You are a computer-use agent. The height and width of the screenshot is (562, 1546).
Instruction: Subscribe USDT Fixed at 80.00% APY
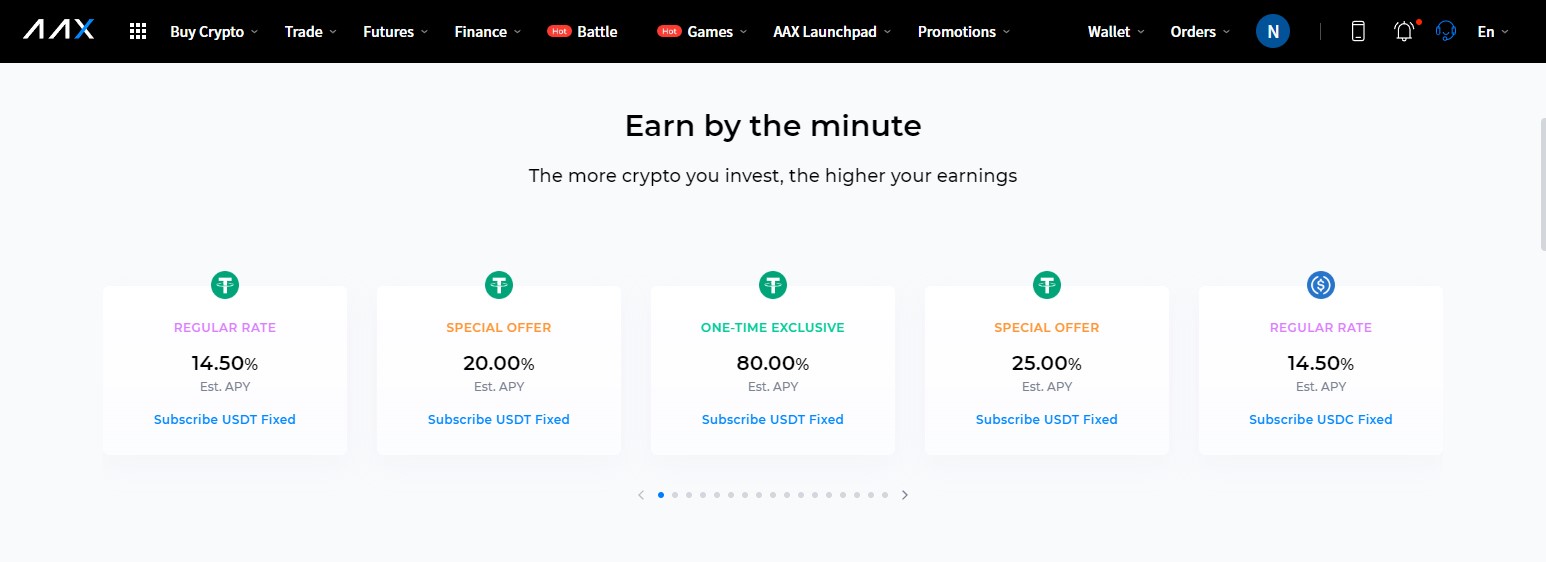773,419
